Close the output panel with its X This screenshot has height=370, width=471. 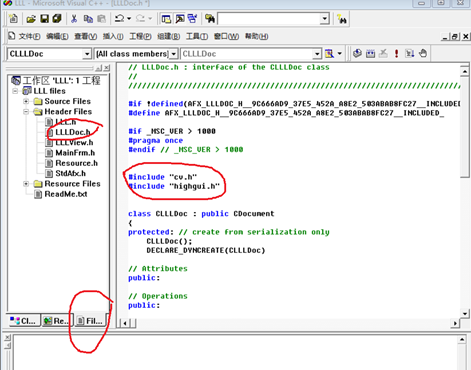tap(8, 337)
